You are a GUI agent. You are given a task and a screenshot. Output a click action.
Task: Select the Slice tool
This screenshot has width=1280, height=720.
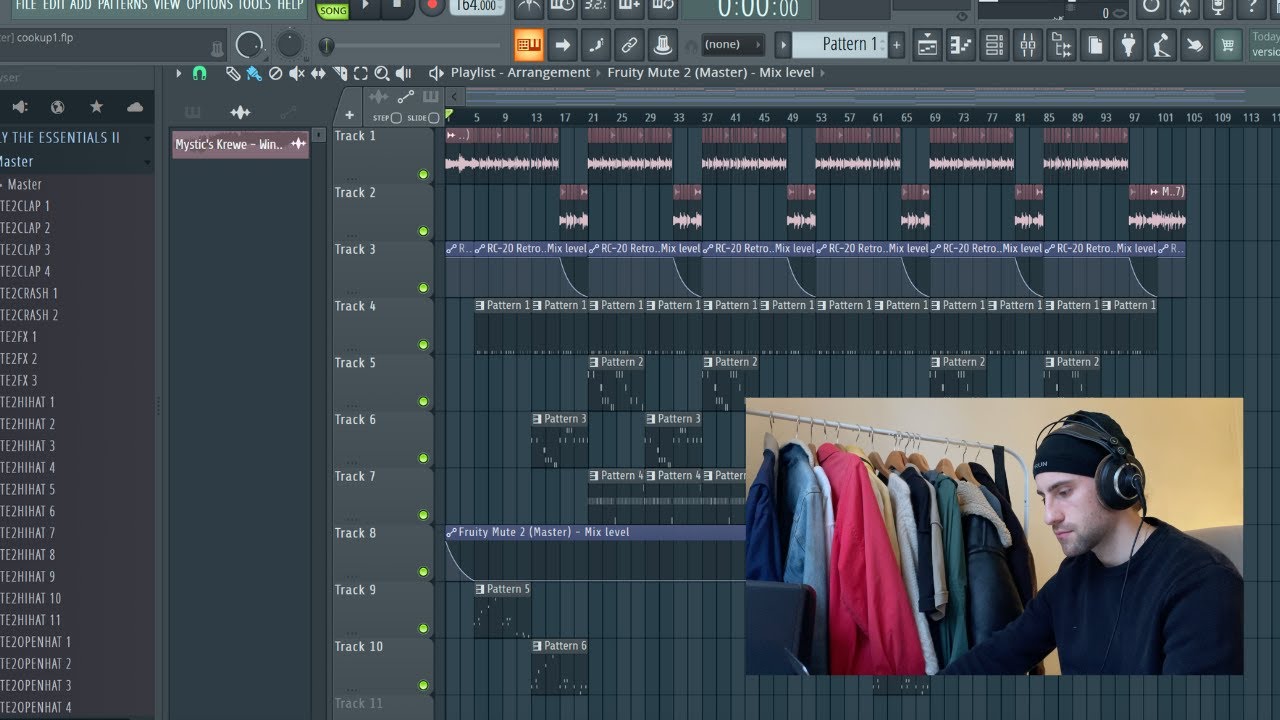point(340,73)
